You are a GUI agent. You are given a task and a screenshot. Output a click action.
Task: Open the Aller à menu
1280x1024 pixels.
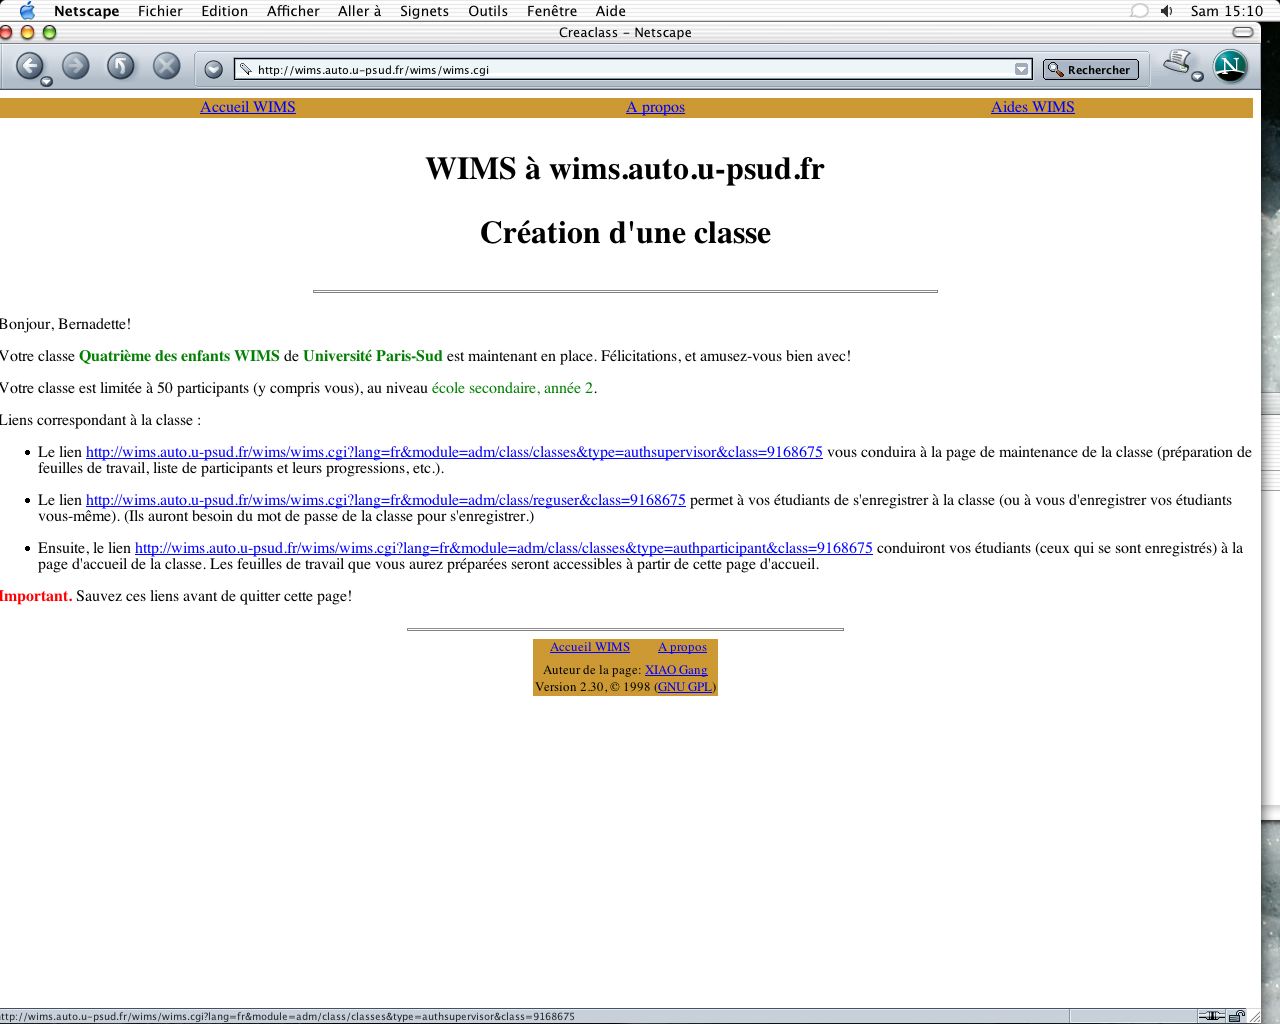pos(359,11)
